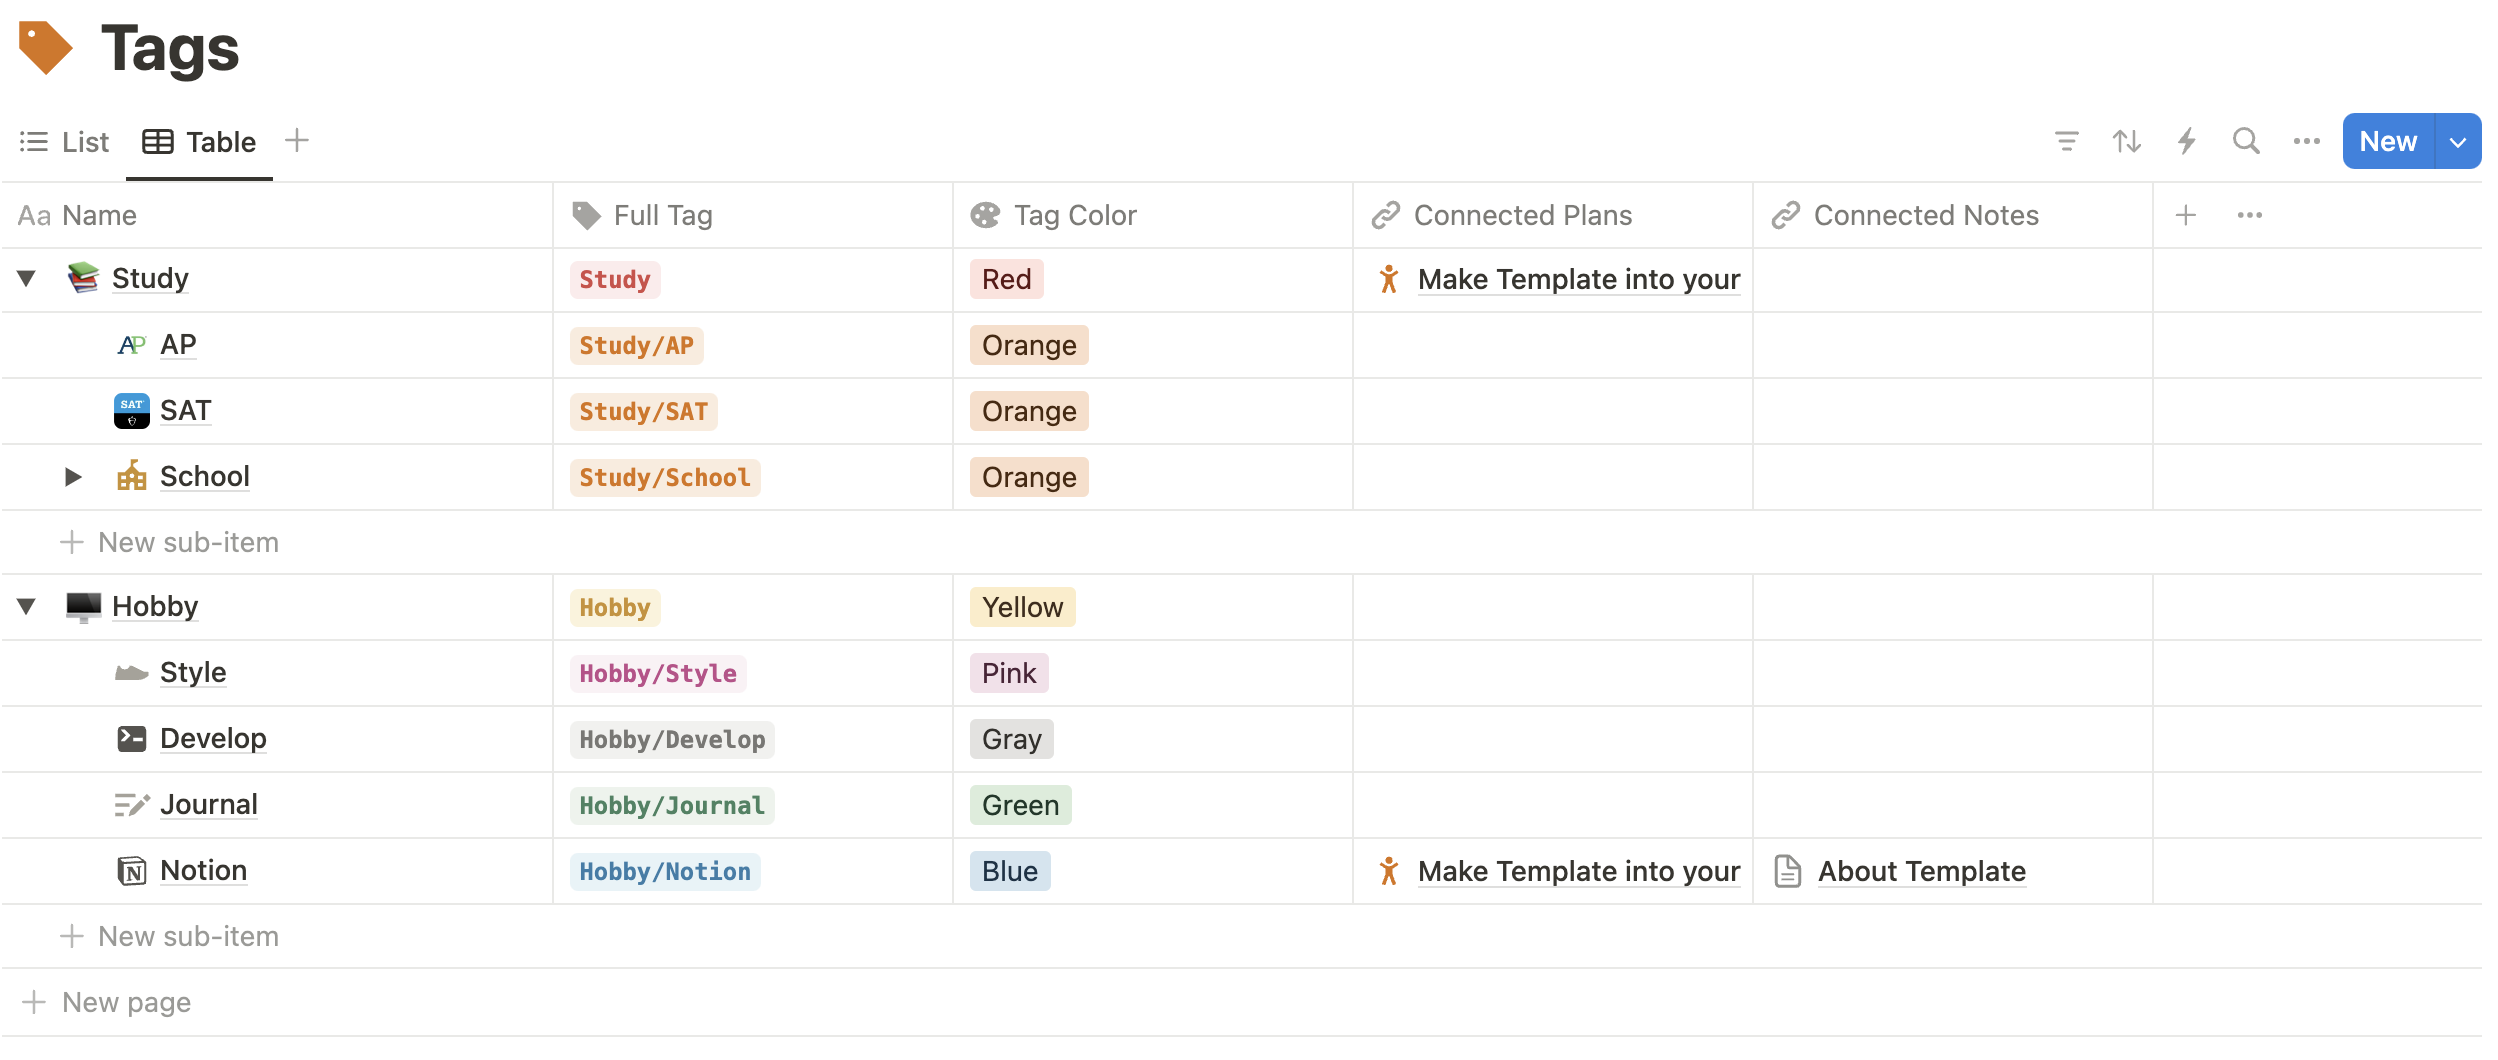Open database automations lightning icon

[2186, 141]
